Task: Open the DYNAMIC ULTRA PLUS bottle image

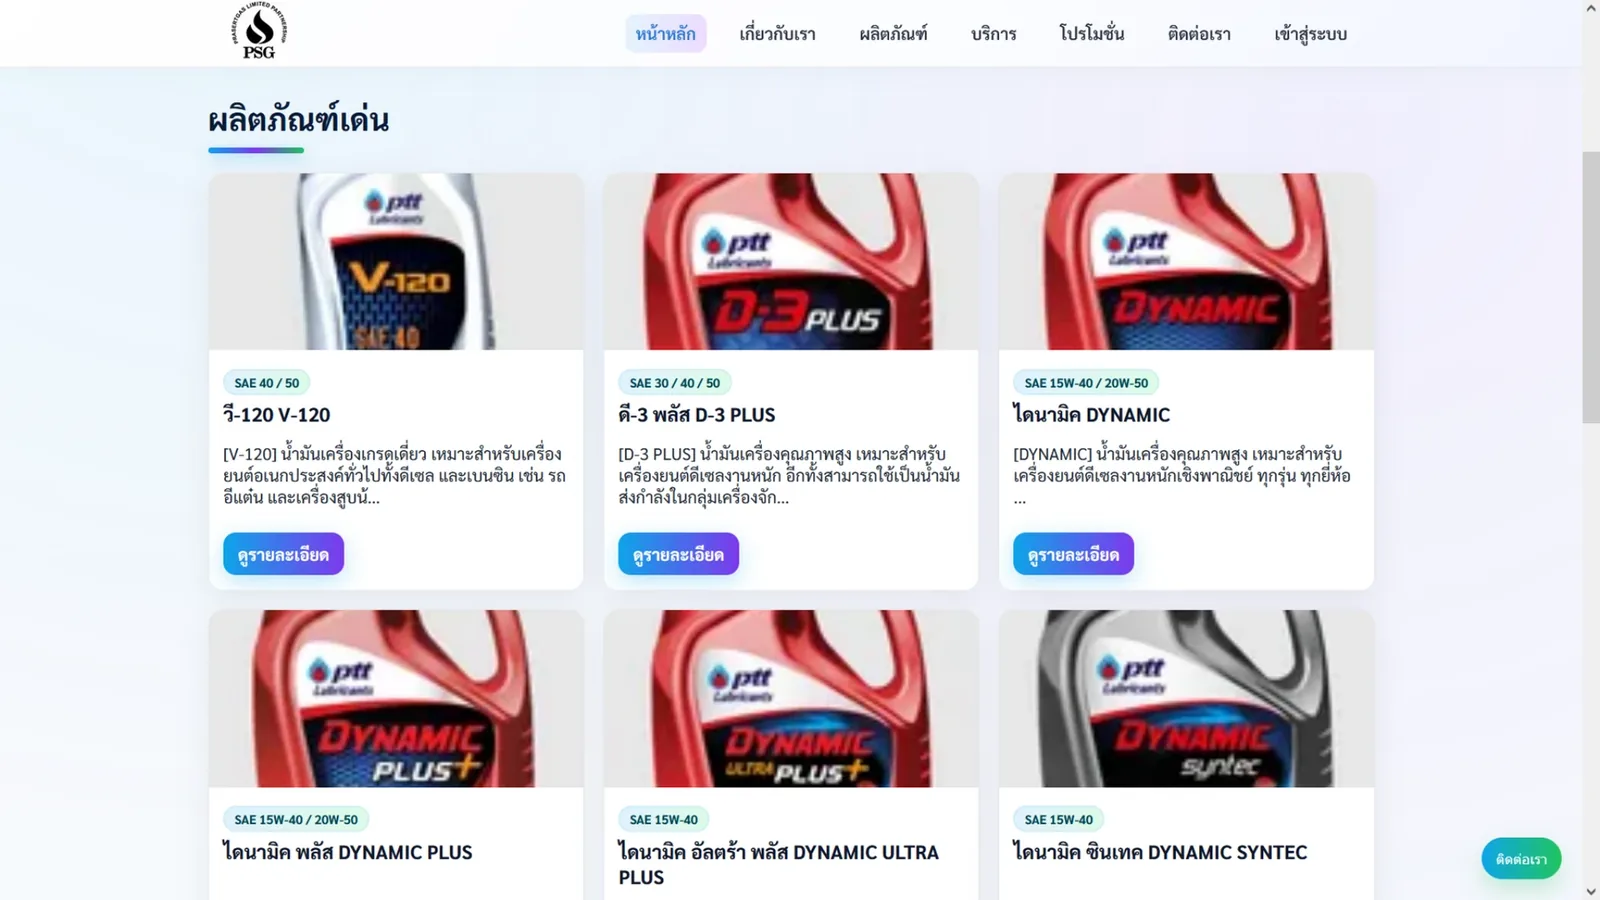Action: point(791,699)
